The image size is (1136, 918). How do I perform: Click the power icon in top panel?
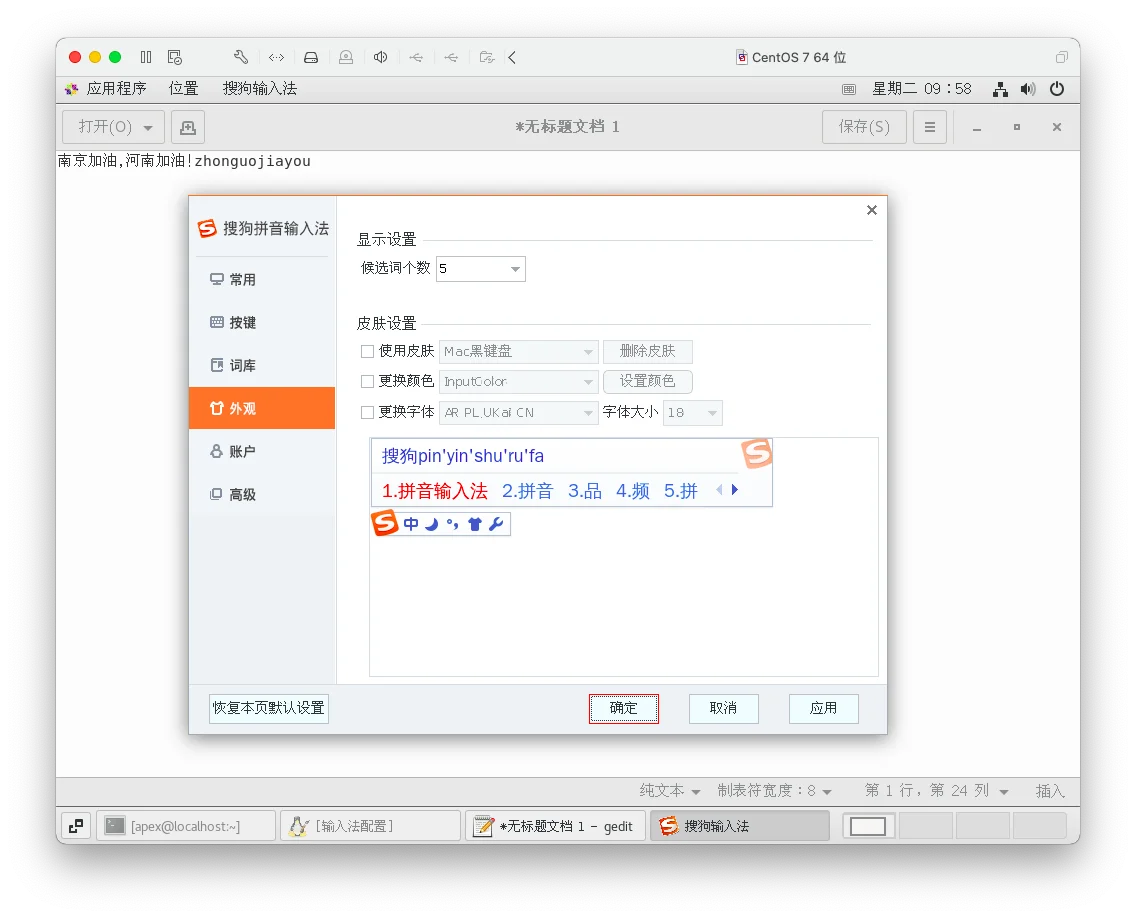click(x=1057, y=88)
